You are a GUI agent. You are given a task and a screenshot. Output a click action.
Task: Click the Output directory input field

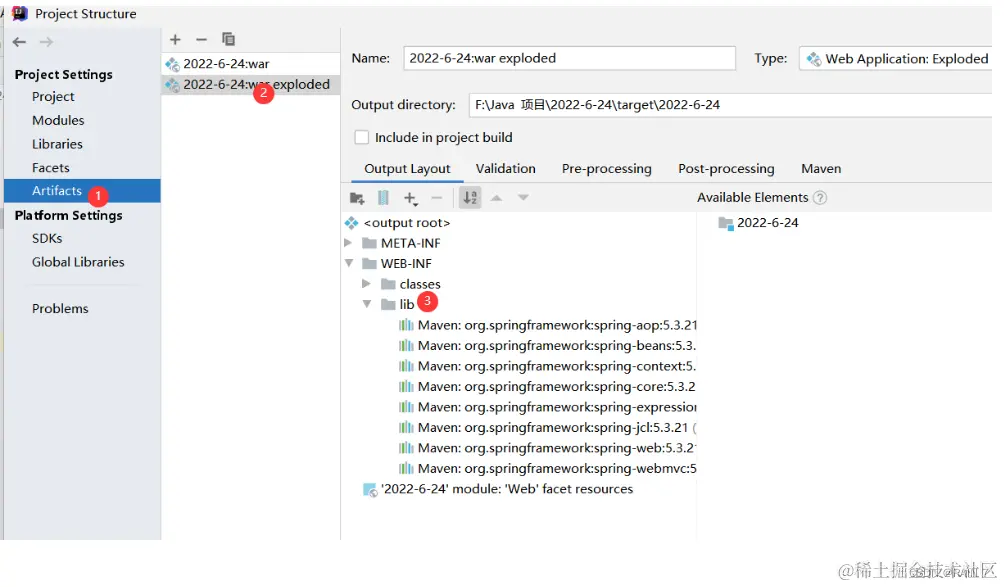click(x=731, y=105)
